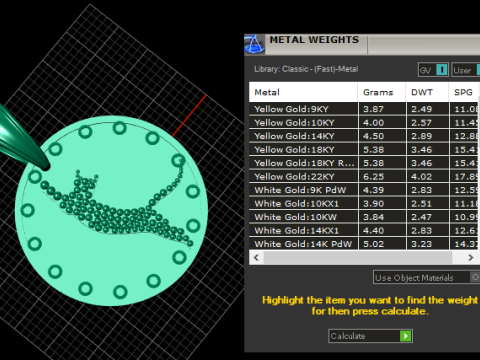Select the White Gold:14K PdW row
The image size is (480, 360).
(364, 244)
